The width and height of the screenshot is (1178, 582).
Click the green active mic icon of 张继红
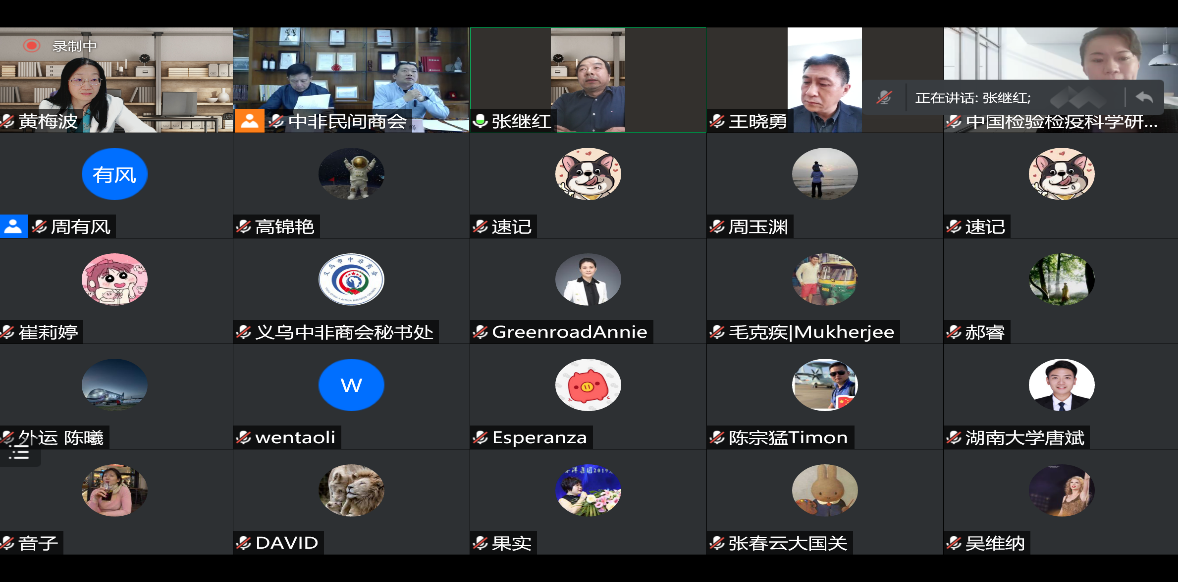(480, 121)
